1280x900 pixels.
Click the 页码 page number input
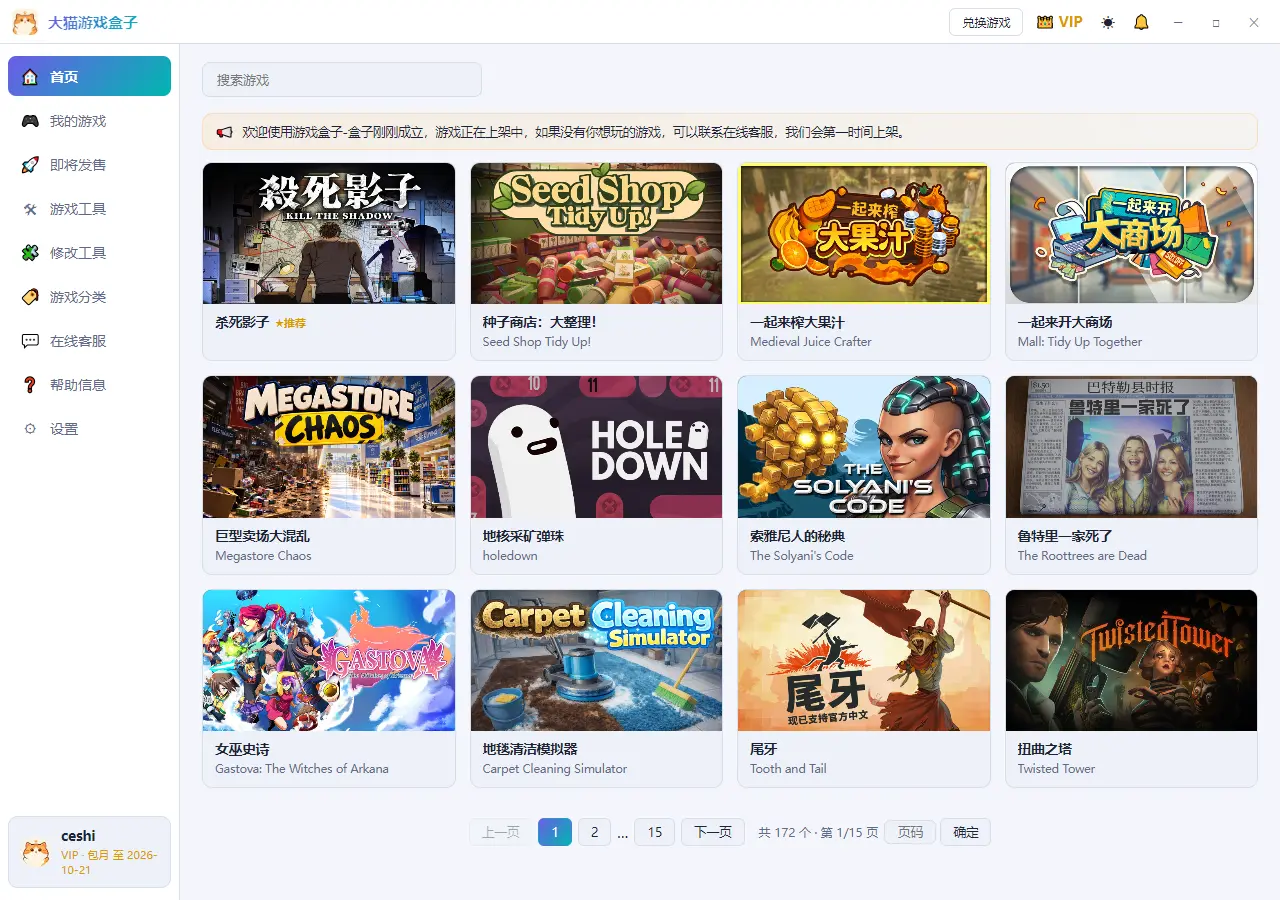(x=910, y=832)
